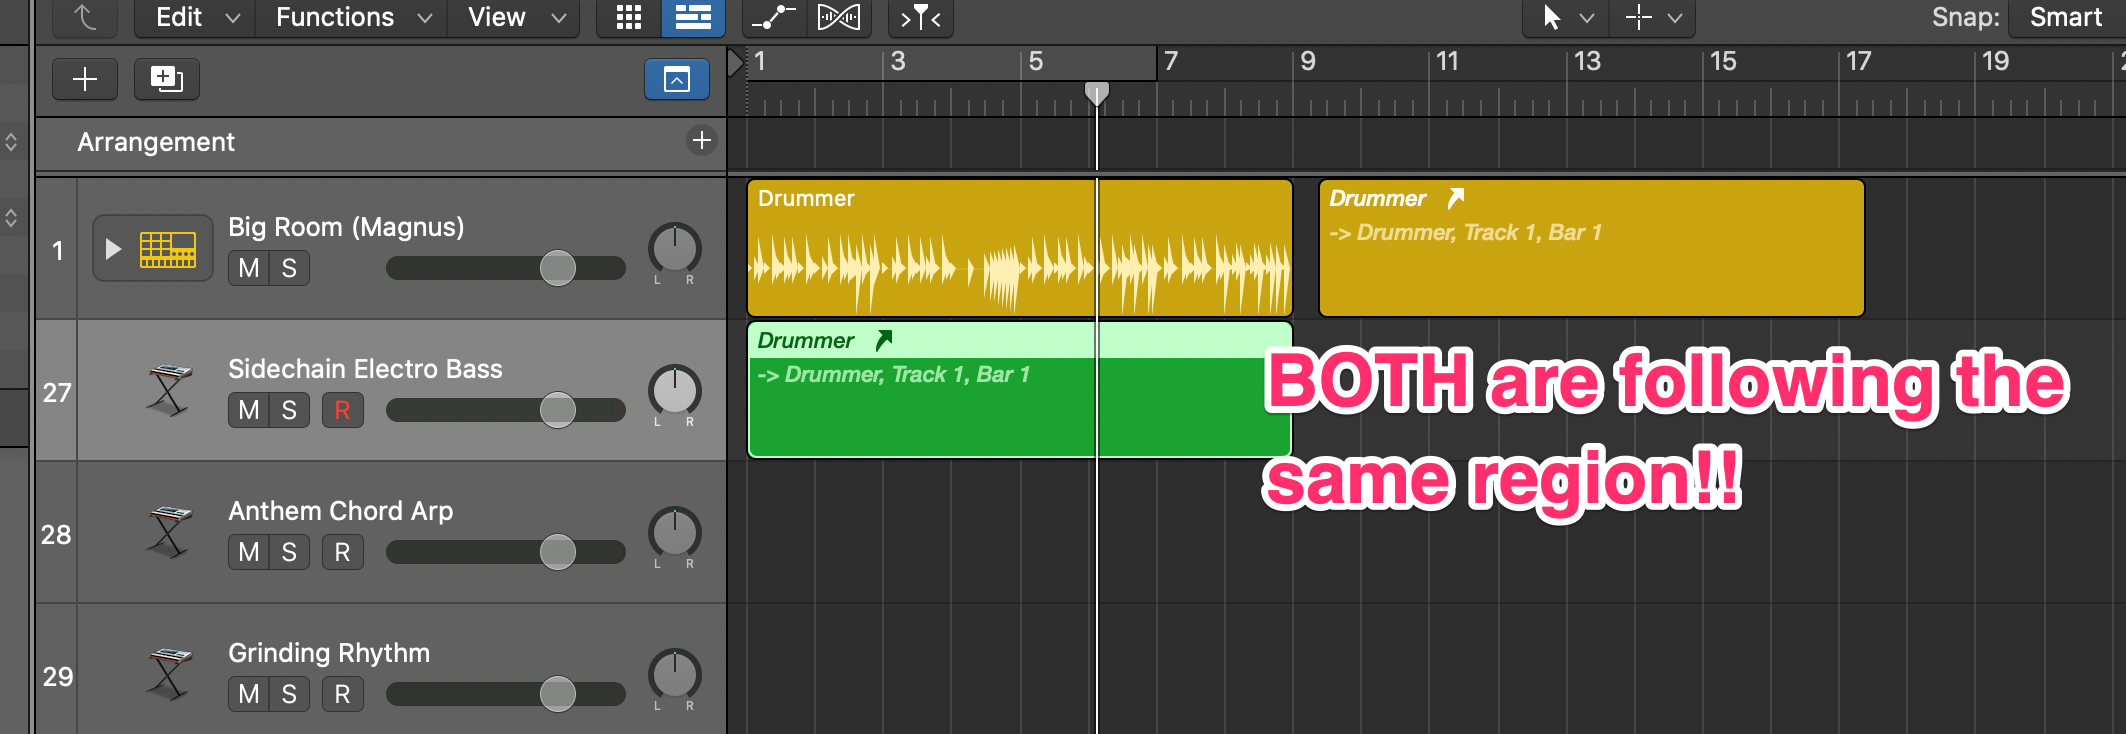Screen dimensions: 2126x734
Task: Adjust the Anthem Chord Arp volume slider
Action: 506,552
